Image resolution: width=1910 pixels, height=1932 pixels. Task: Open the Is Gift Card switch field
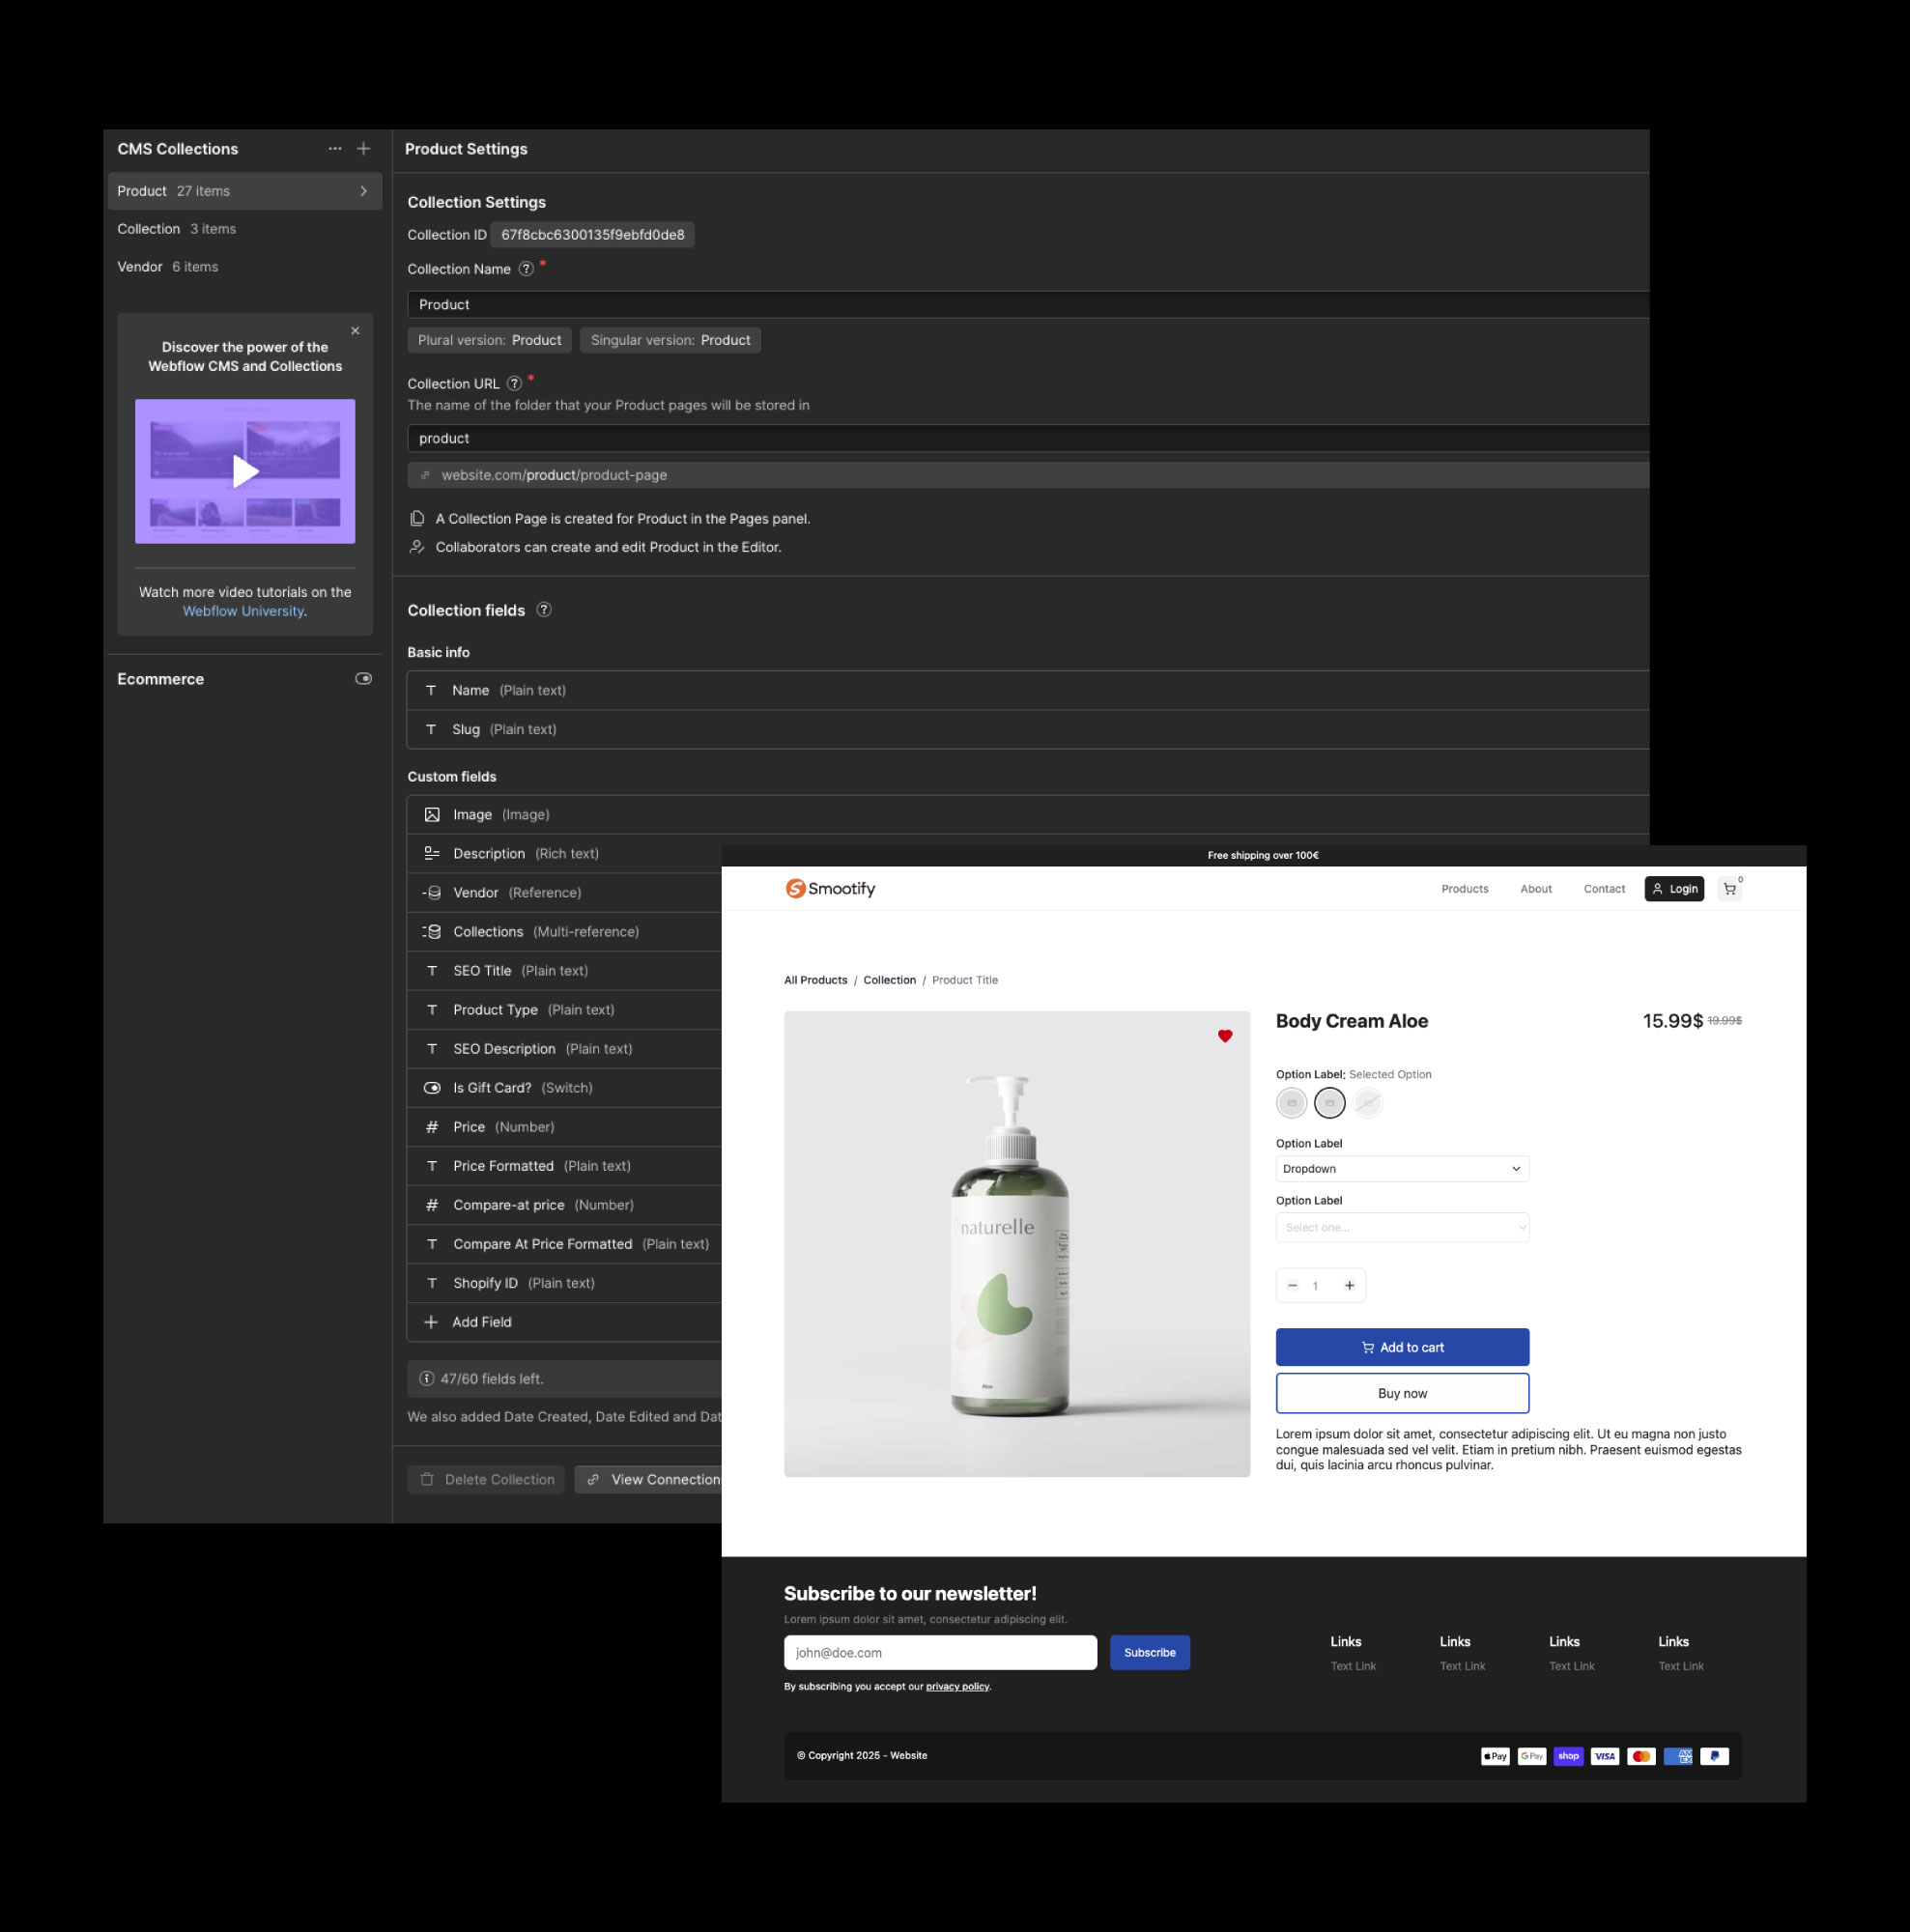[x=492, y=1088]
